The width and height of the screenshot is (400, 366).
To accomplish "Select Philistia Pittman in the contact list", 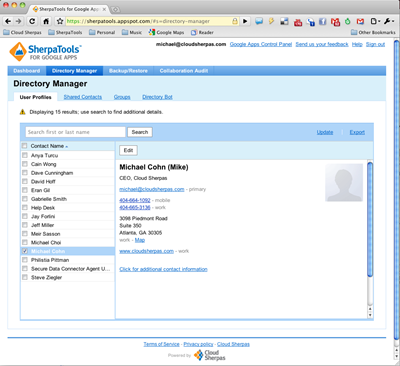I will click(x=68, y=260).
